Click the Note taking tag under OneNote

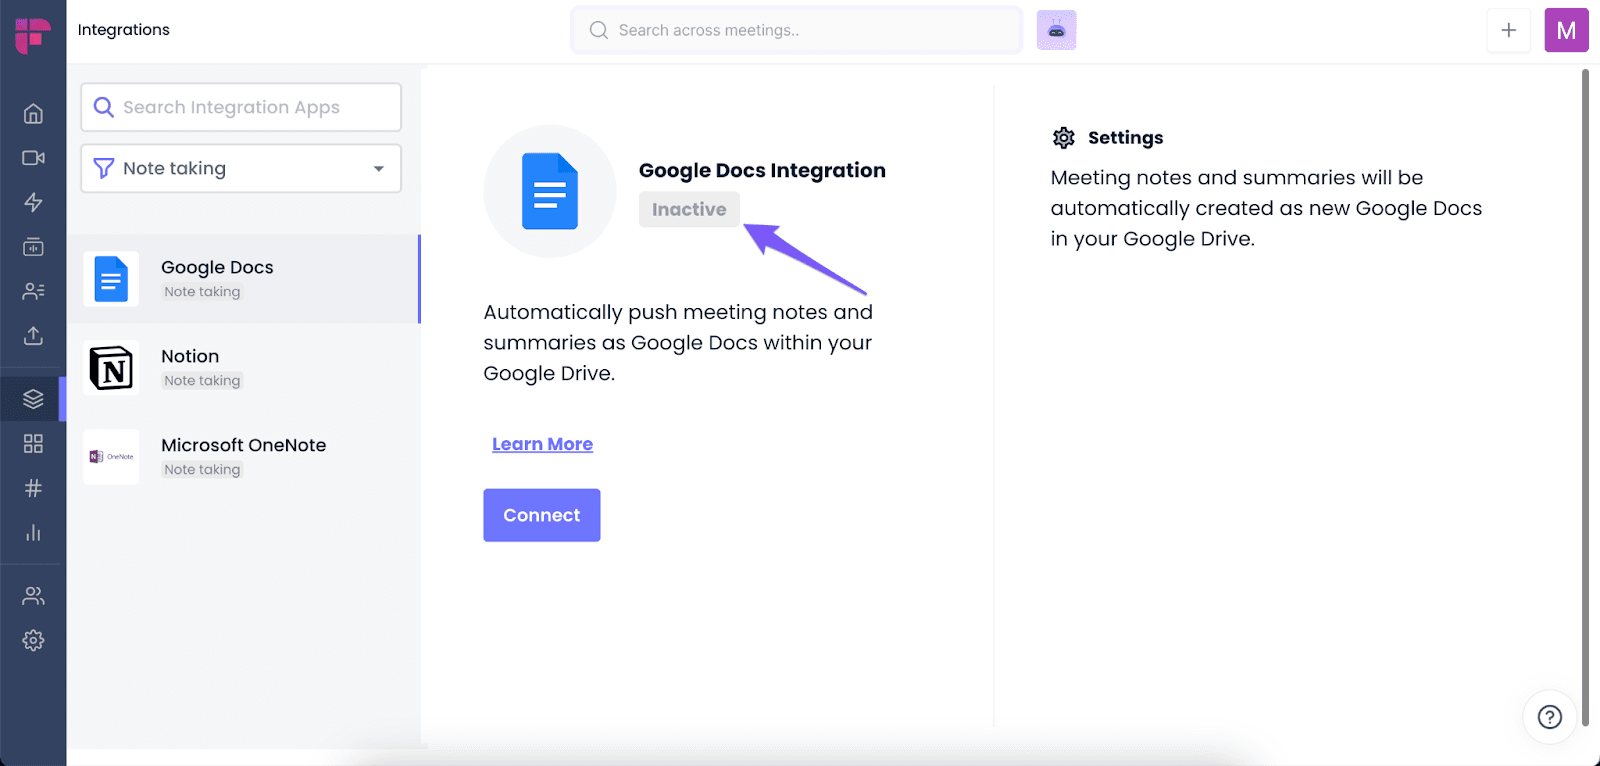pyautogui.click(x=202, y=470)
